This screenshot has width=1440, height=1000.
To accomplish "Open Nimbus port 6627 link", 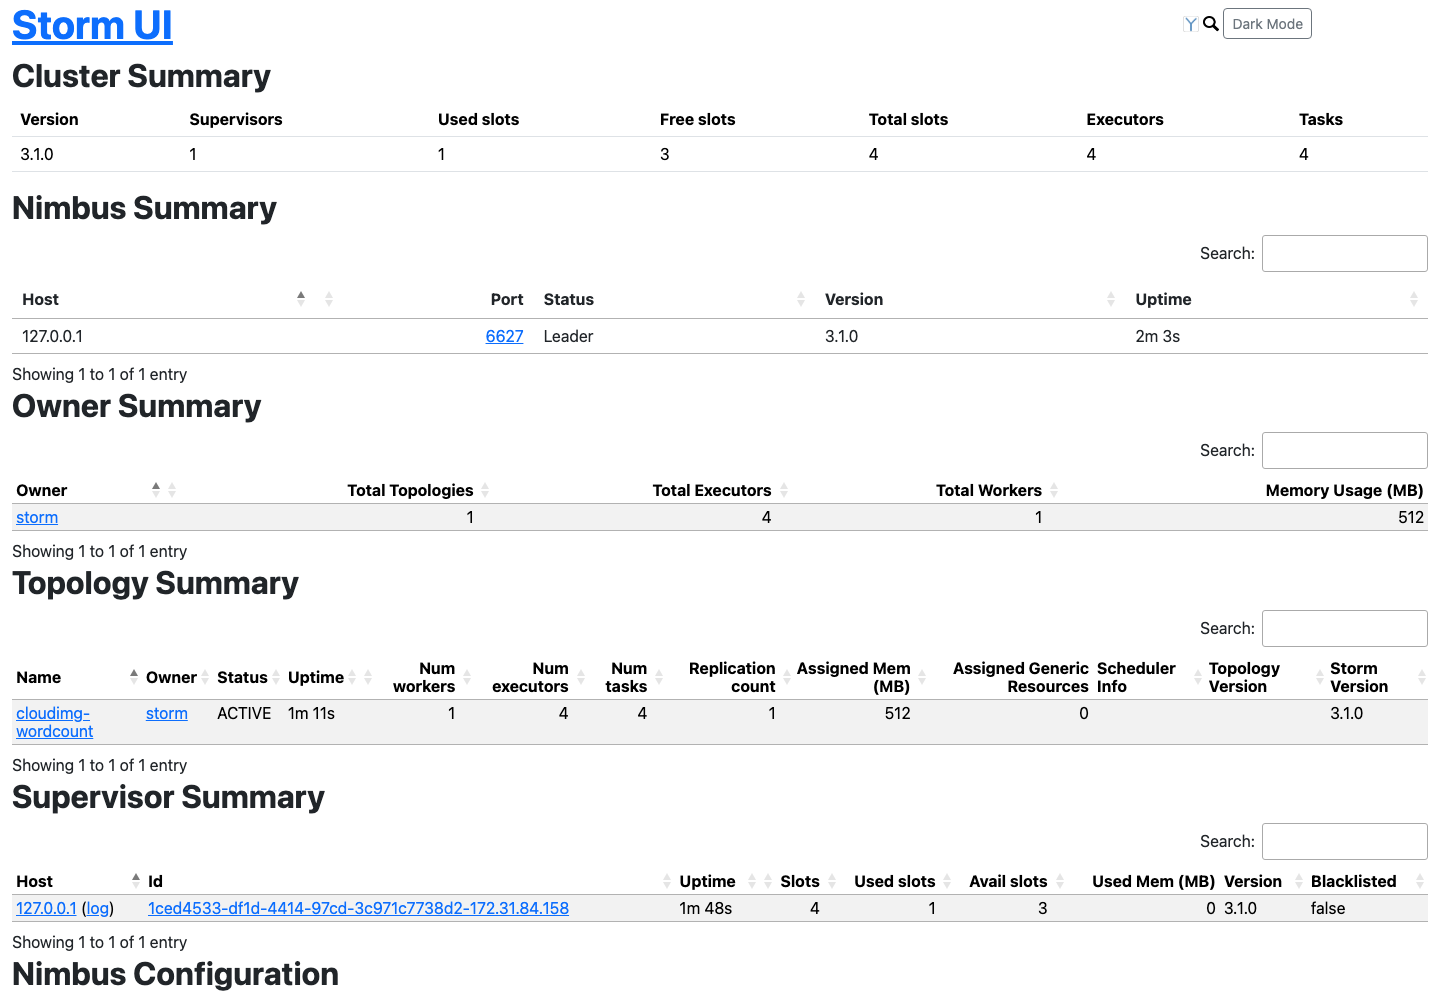I will [505, 336].
